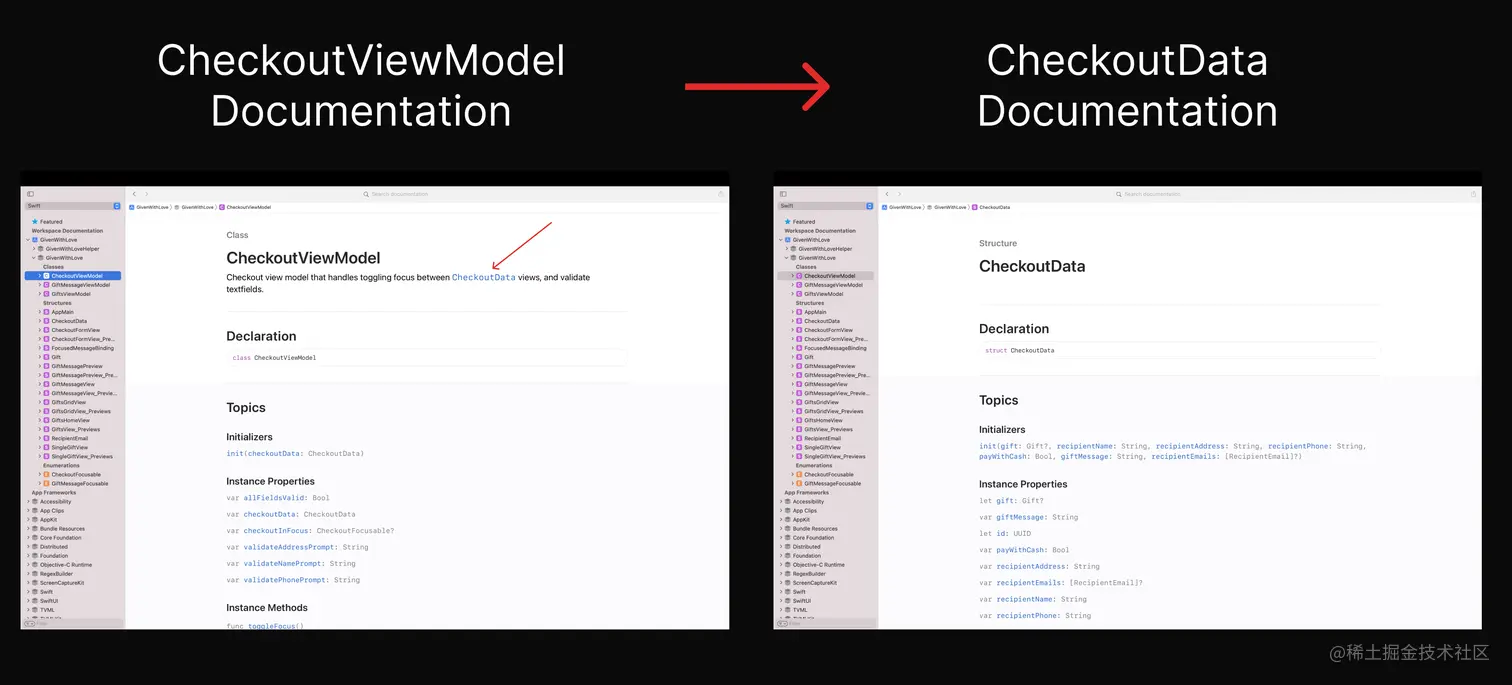
Task: Toggle sidebar icon in right CheckoutData window
Action: (783, 194)
